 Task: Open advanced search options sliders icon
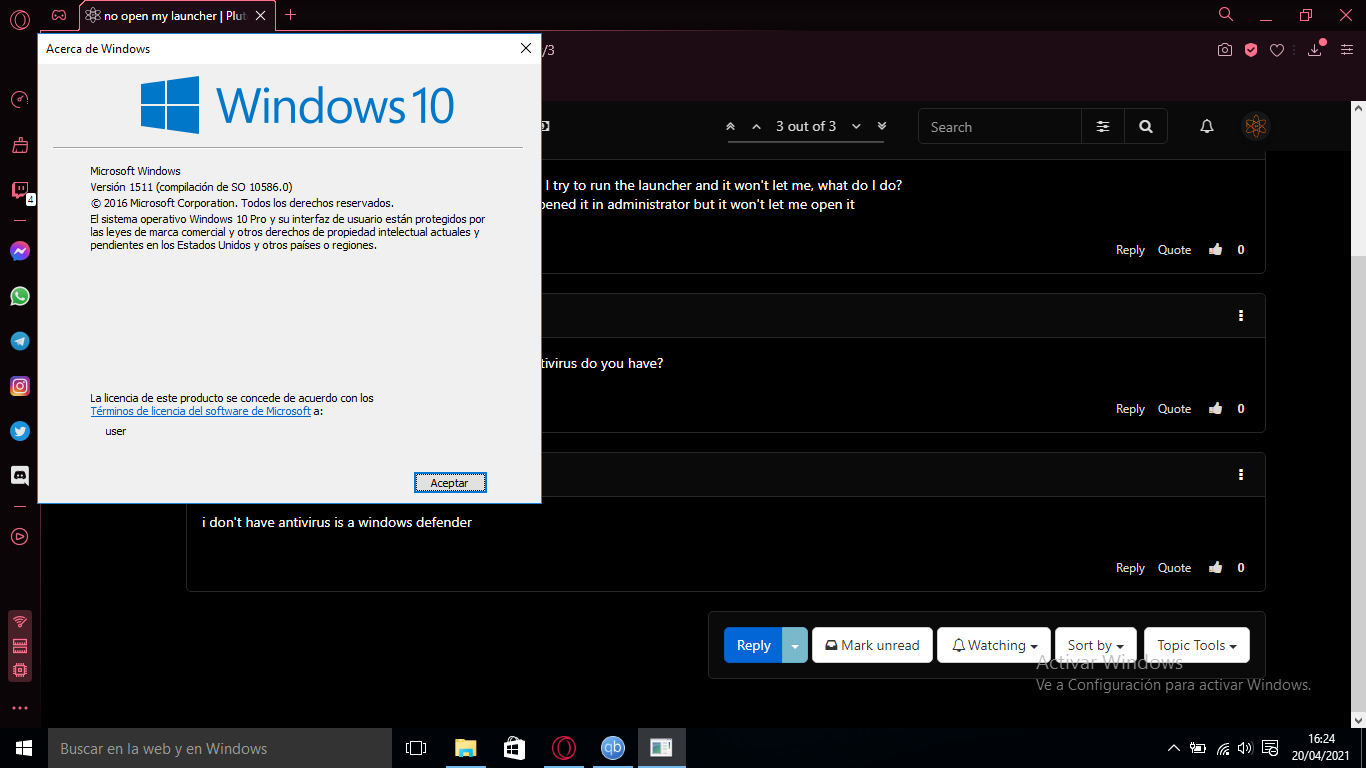pos(1103,127)
